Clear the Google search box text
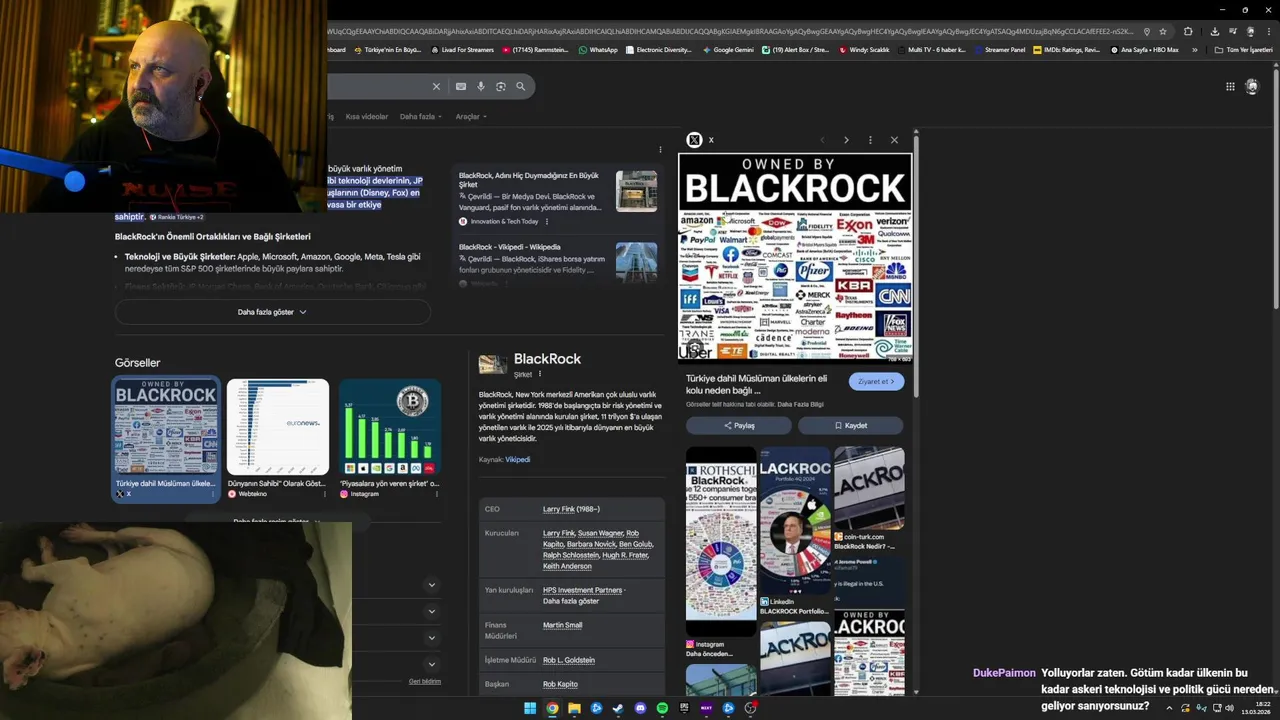 pos(436,87)
